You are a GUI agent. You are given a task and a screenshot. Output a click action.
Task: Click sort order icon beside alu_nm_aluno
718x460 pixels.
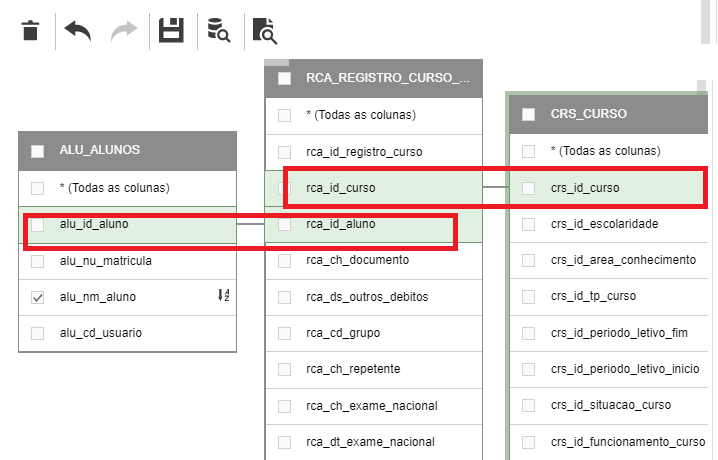point(224,296)
